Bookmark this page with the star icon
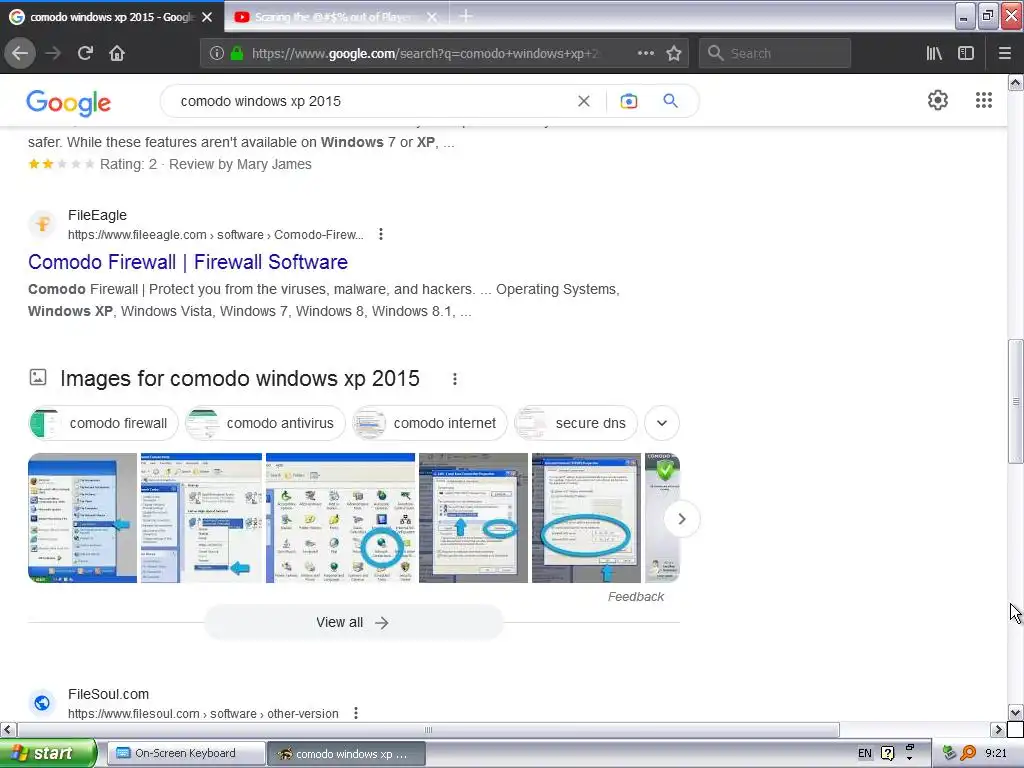1024x768 pixels. 674,53
